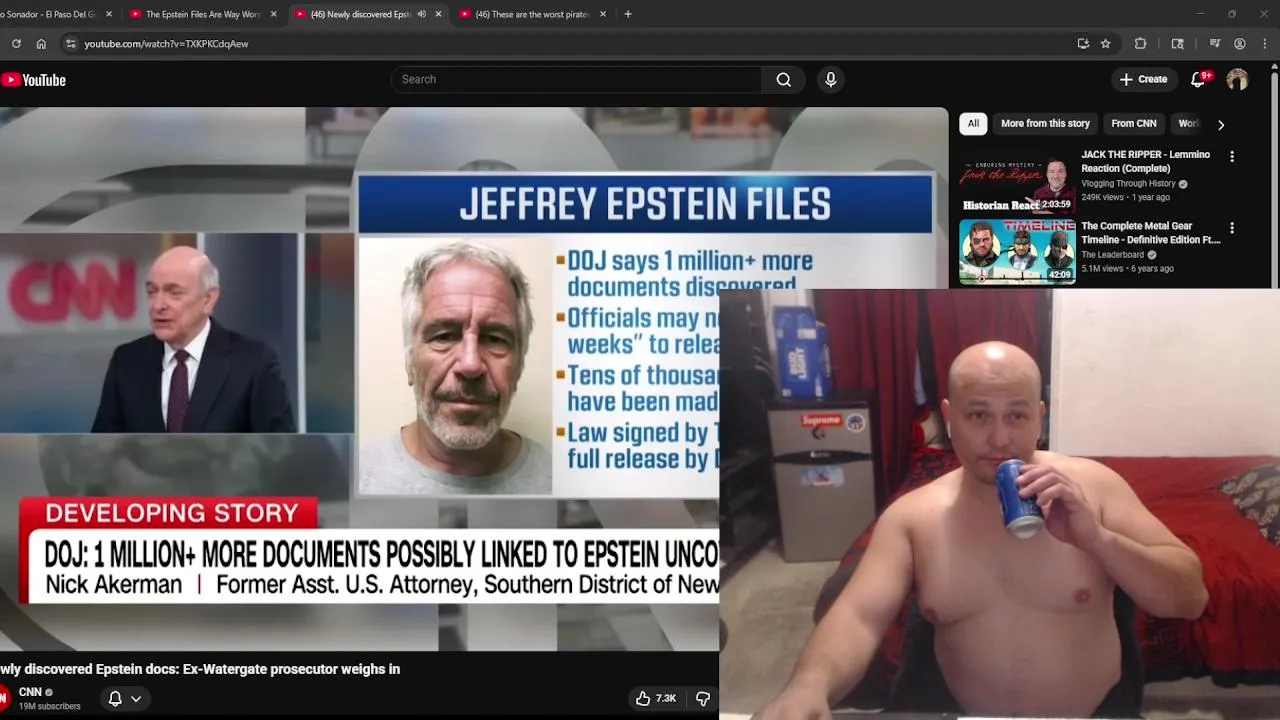Screen dimensions: 1280x720
Task: Open Chrome three-dot menu
Action: (x=1265, y=44)
